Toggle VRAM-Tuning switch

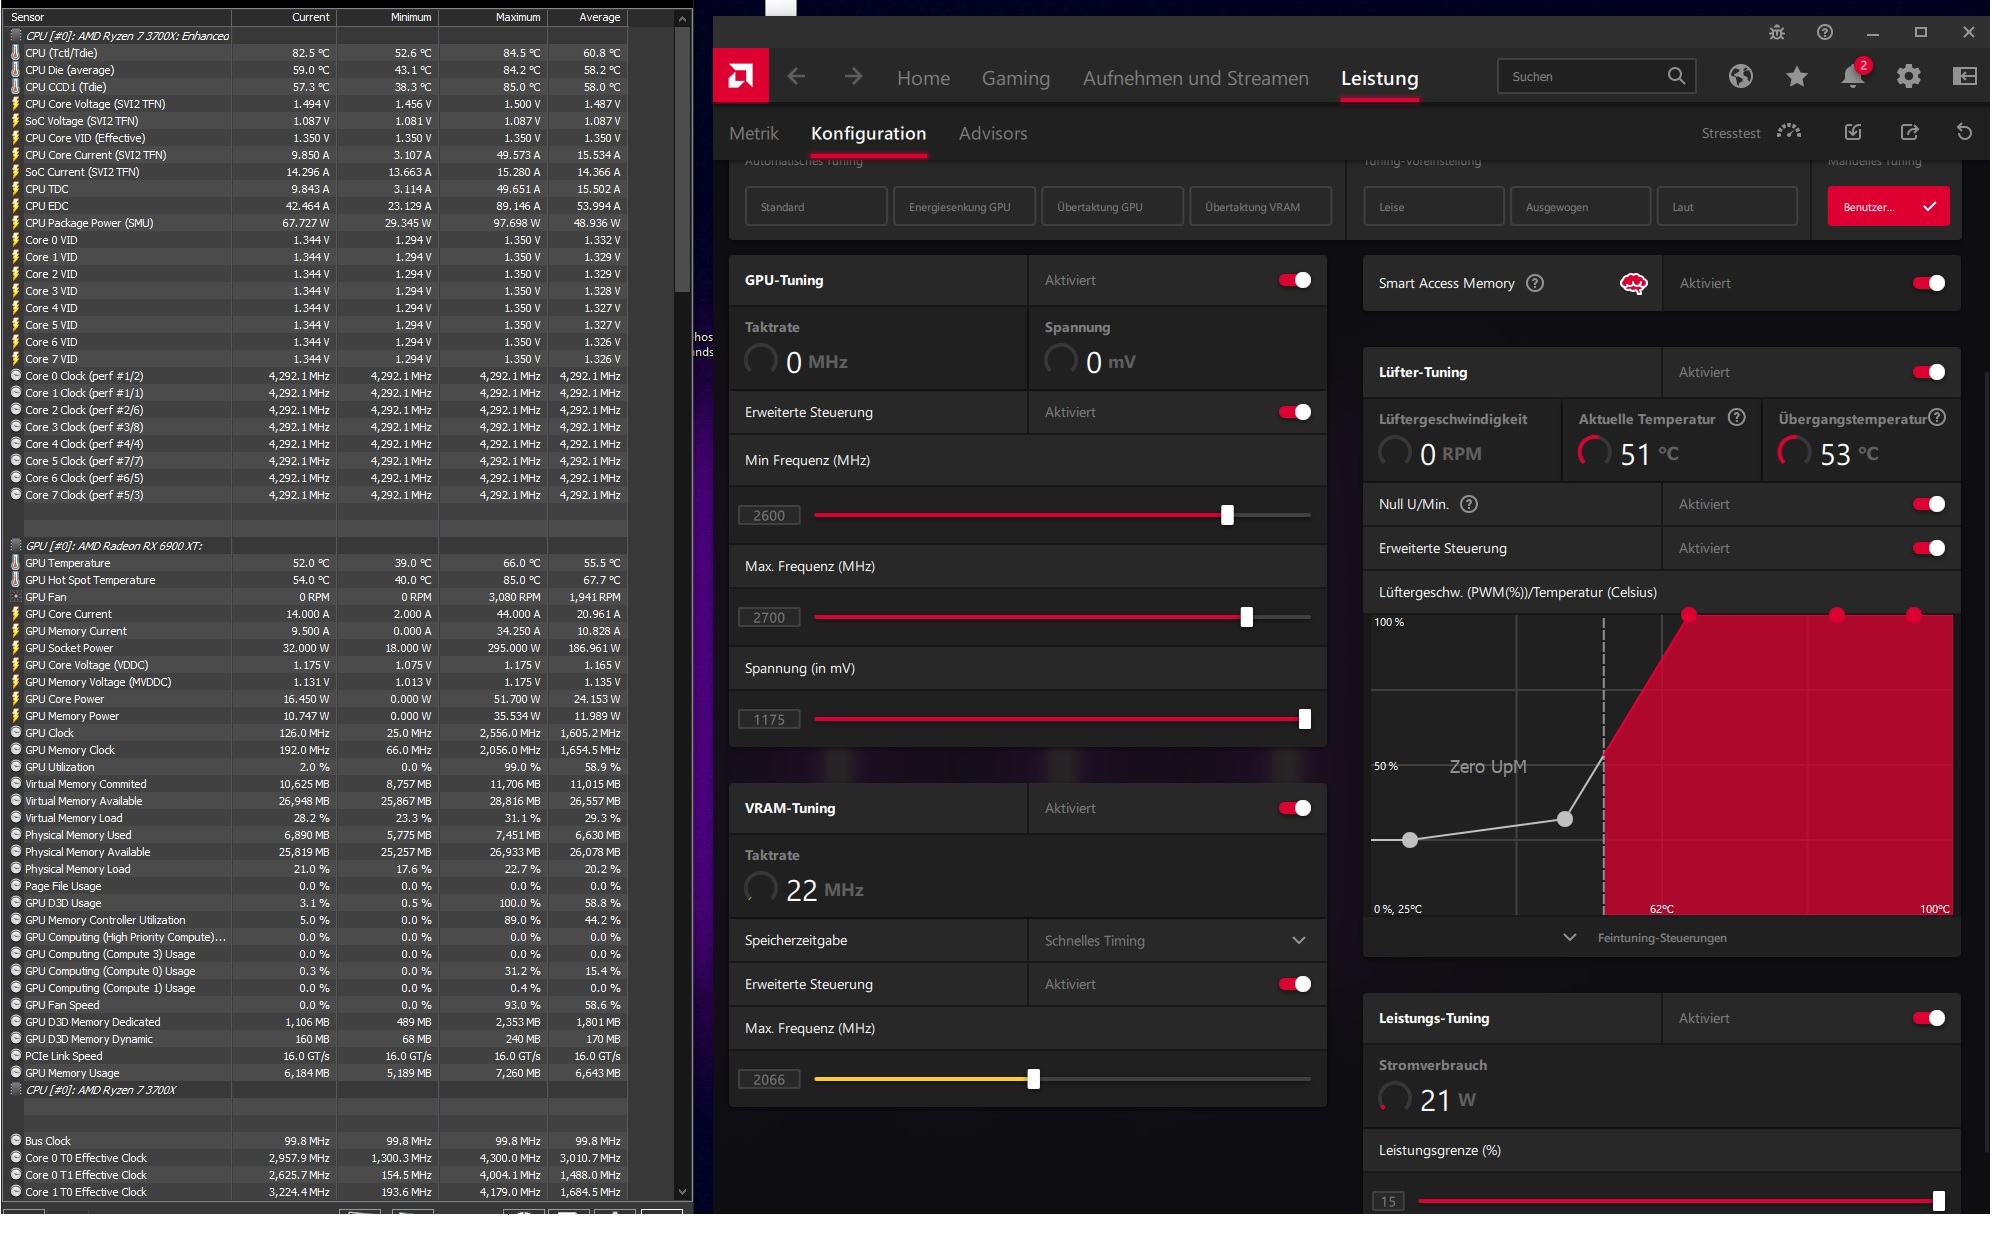click(1295, 808)
